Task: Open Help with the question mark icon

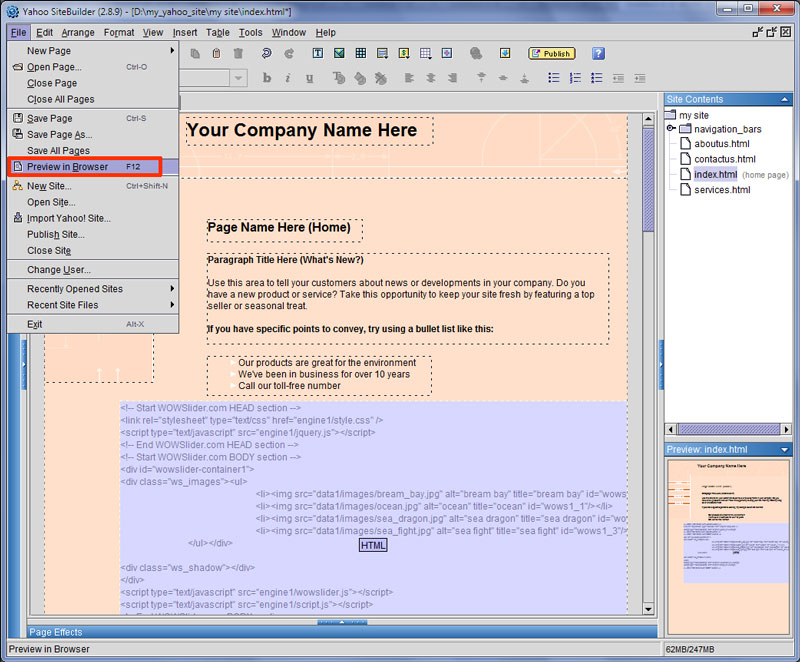Action: 598,54
